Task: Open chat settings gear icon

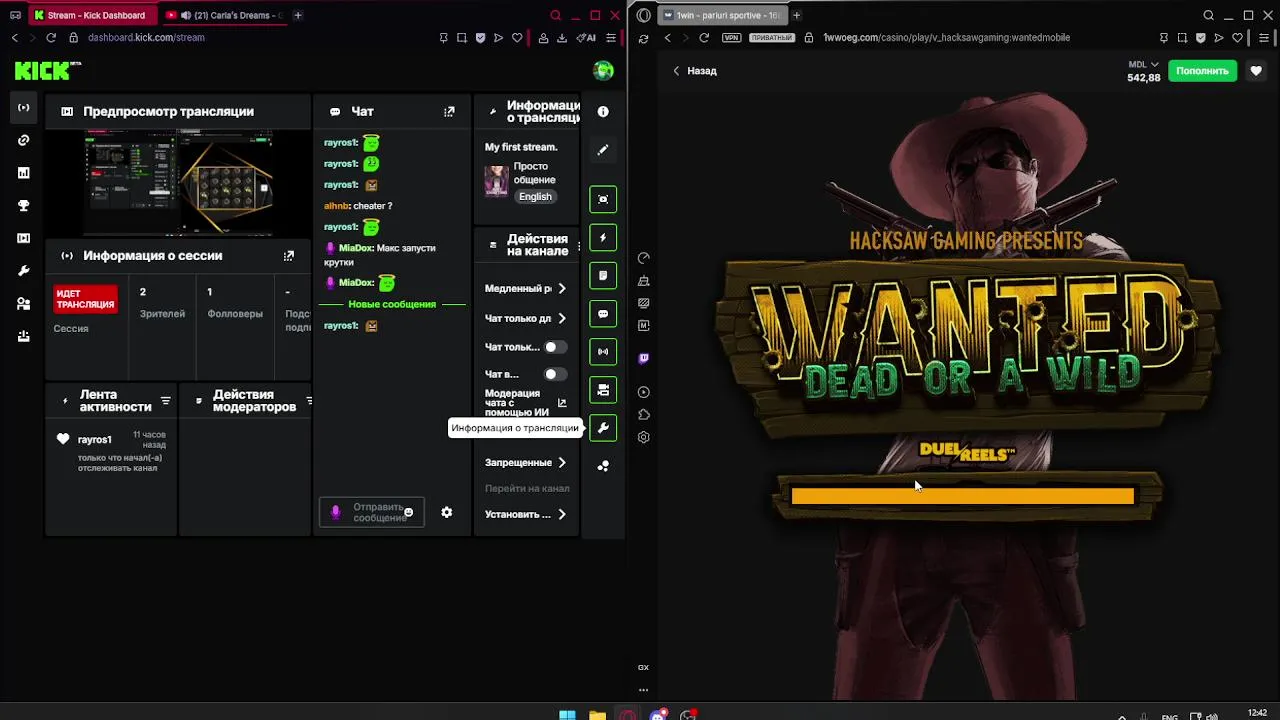Action: coord(447,512)
